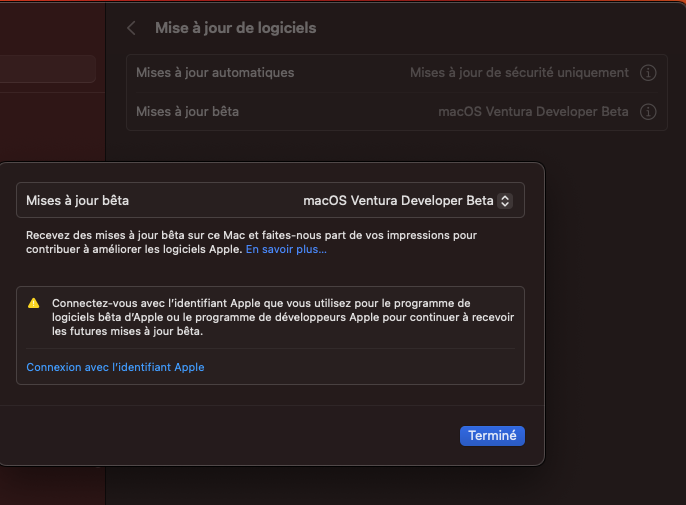Open info for Mises à jour automatiques
686x505 pixels.
pyautogui.click(x=648, y=73)
